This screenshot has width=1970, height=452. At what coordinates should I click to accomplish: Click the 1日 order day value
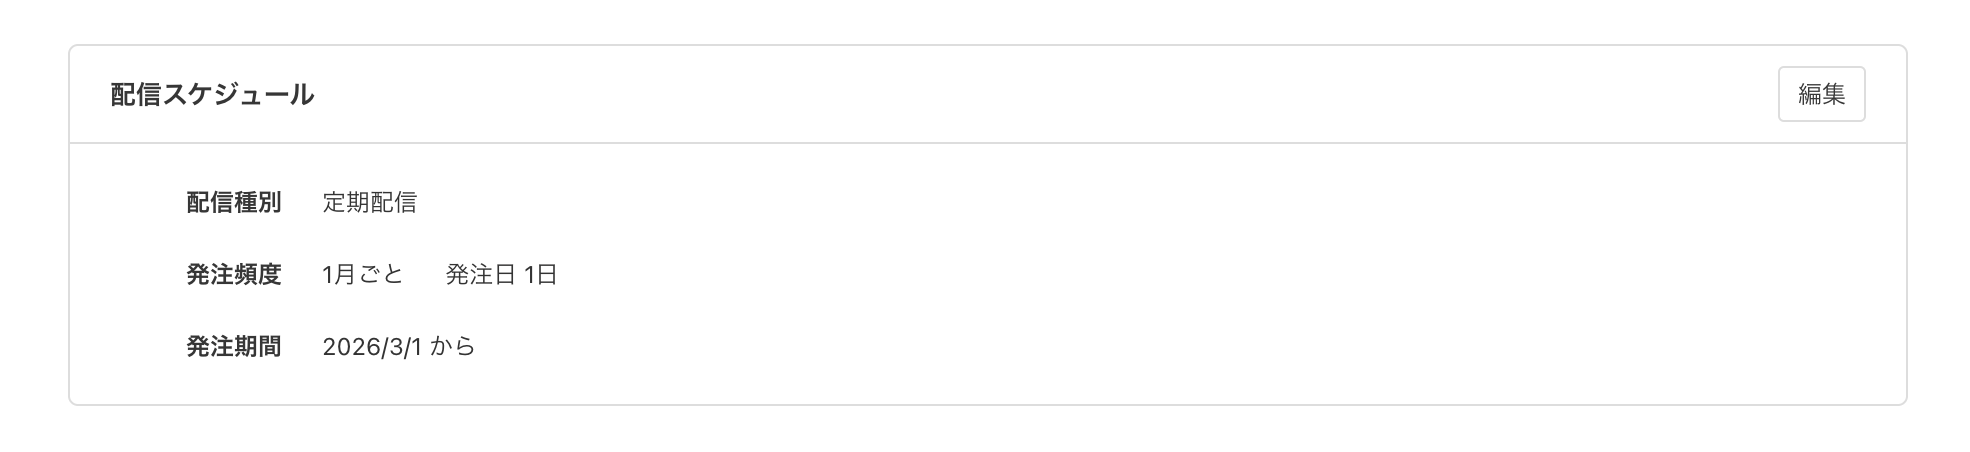tap(541, 274)
